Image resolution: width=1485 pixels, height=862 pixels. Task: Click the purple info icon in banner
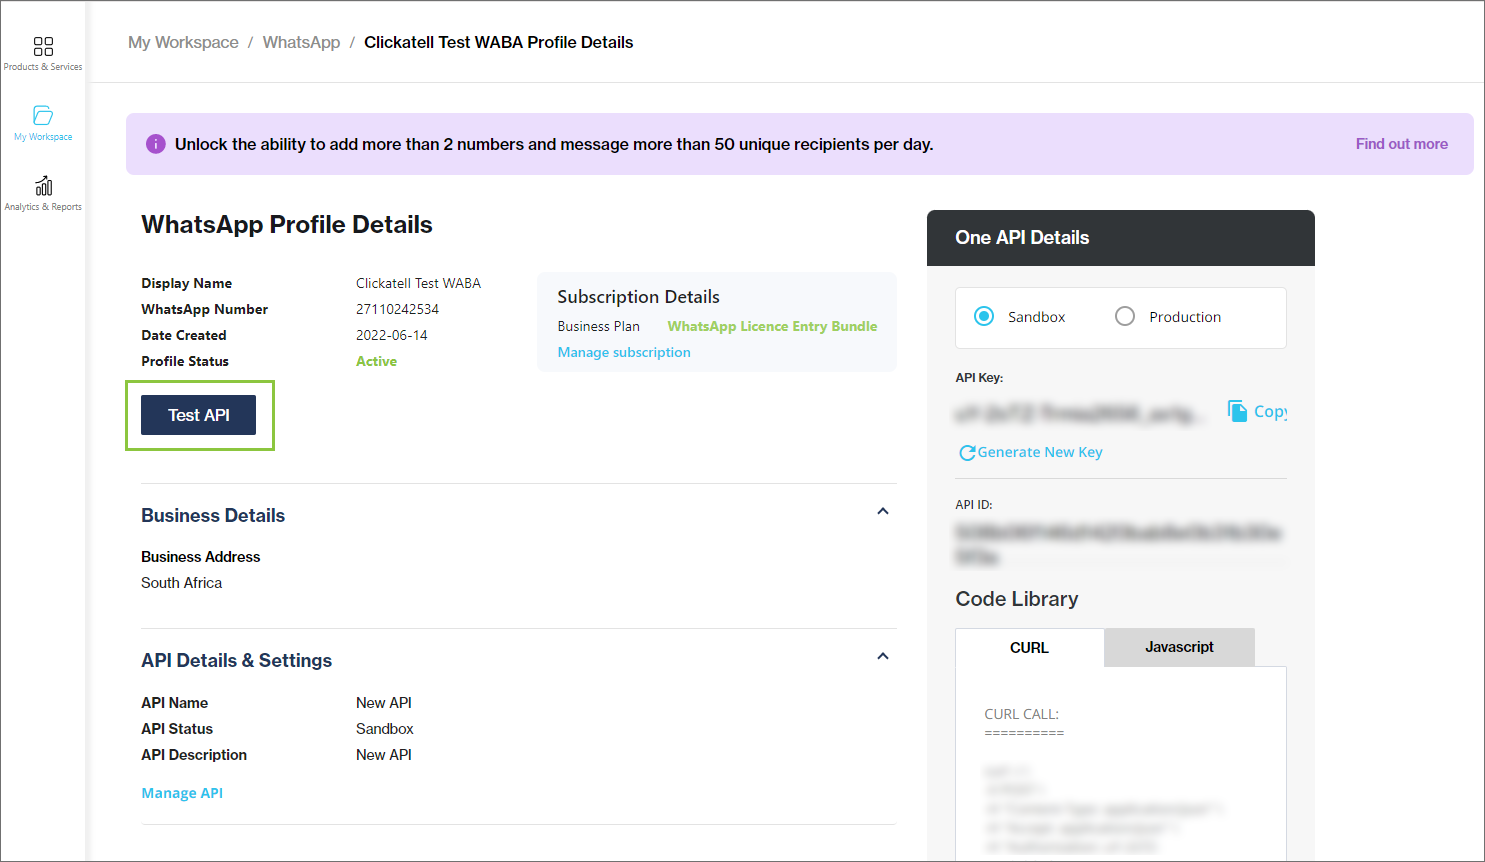click(x=156, y=144)
